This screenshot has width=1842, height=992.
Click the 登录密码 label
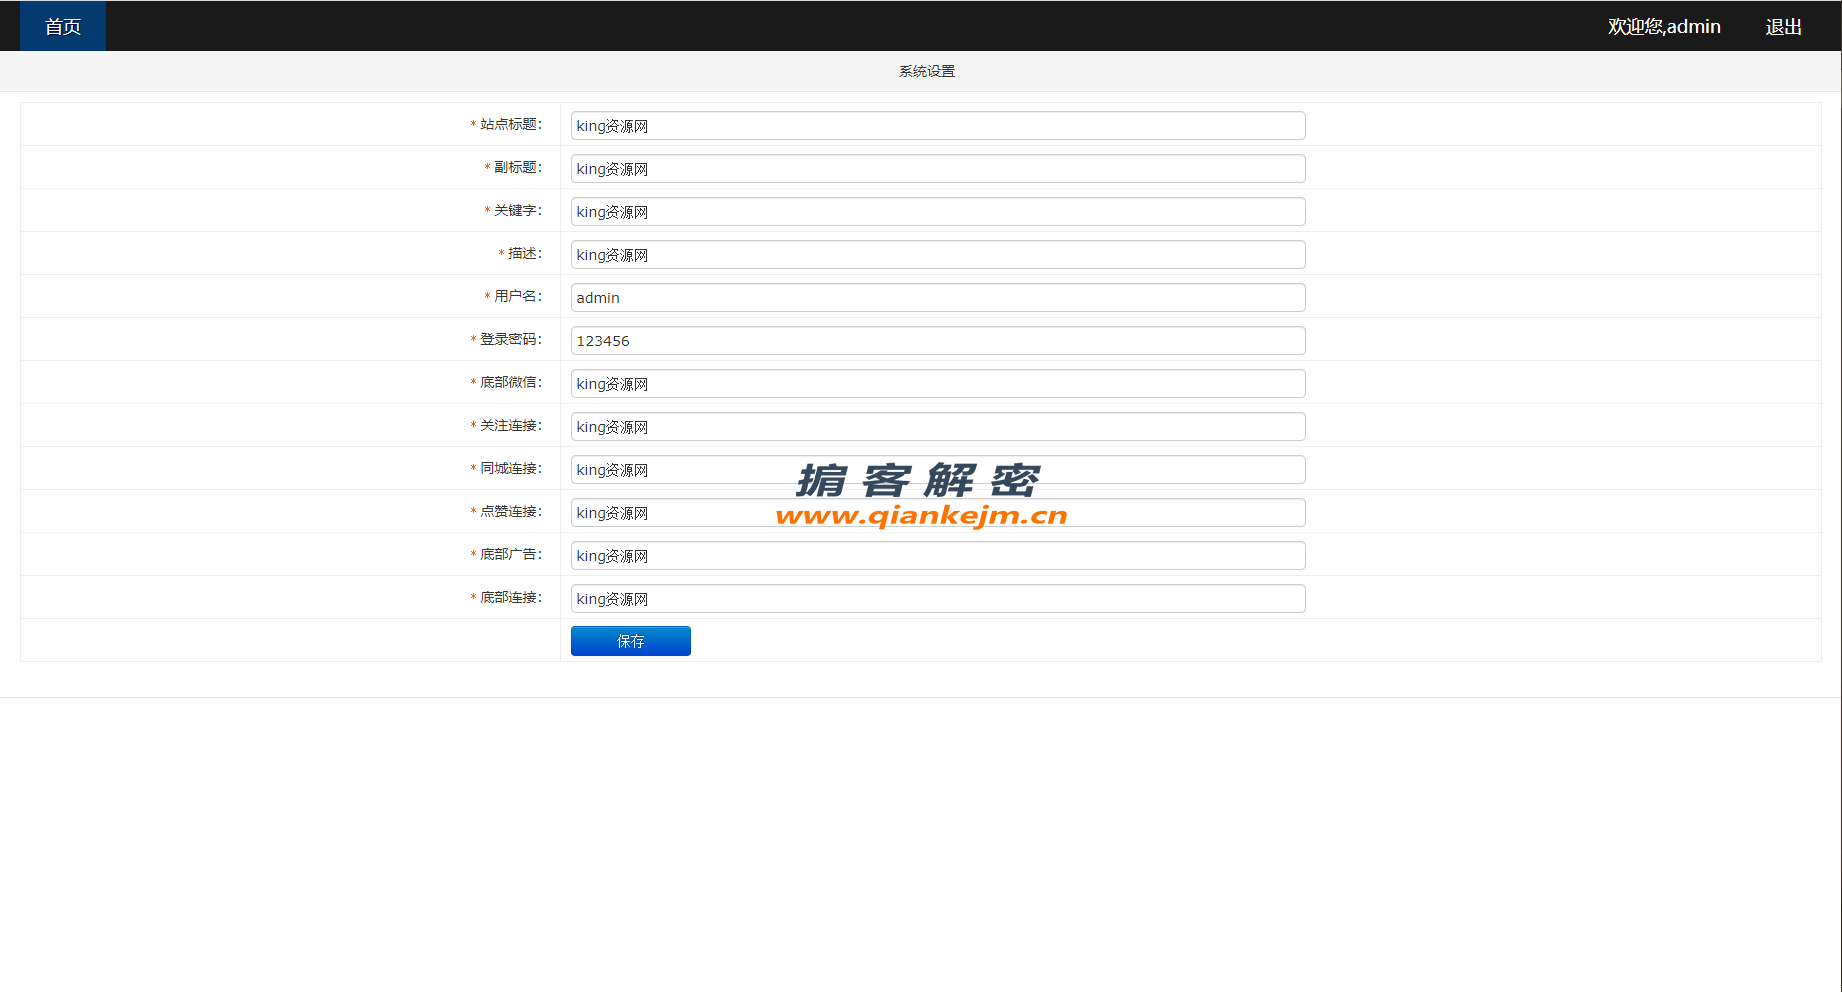(510, 339)
